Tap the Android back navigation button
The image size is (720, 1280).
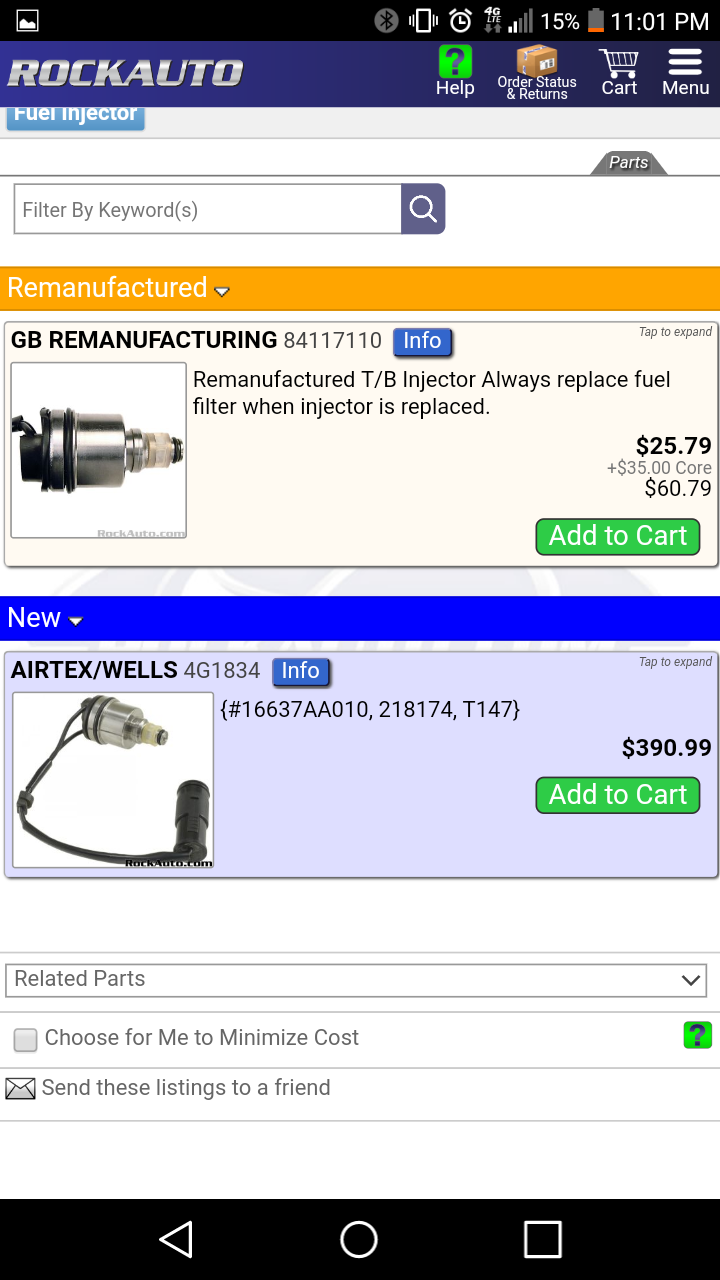[x=177, y=1240]
